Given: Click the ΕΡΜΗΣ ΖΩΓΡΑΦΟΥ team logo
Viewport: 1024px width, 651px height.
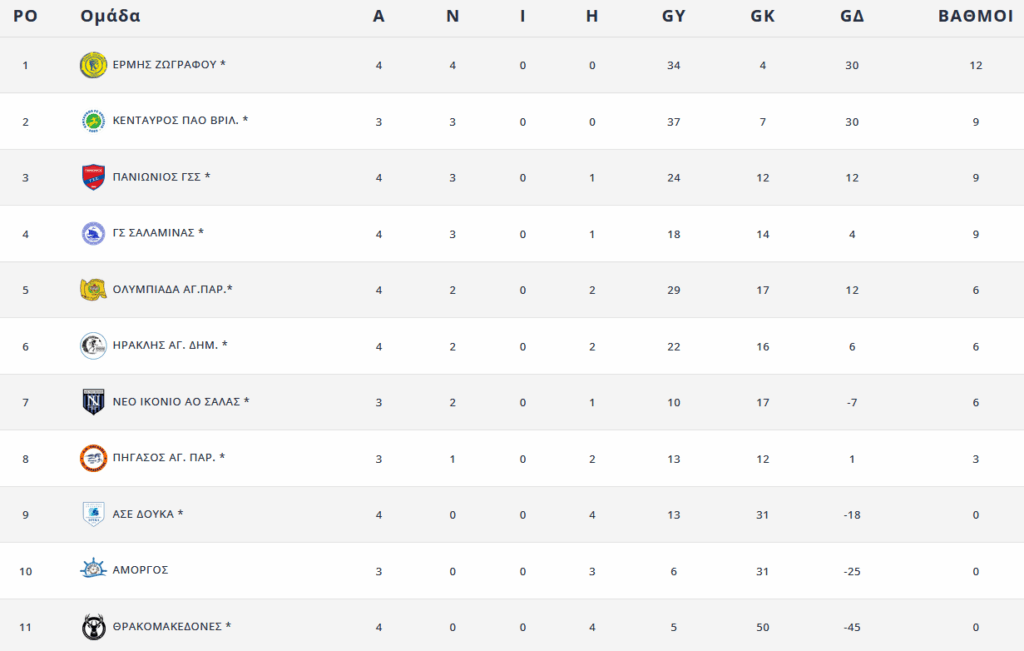Looking at the screenshot, I should [93, 65].
